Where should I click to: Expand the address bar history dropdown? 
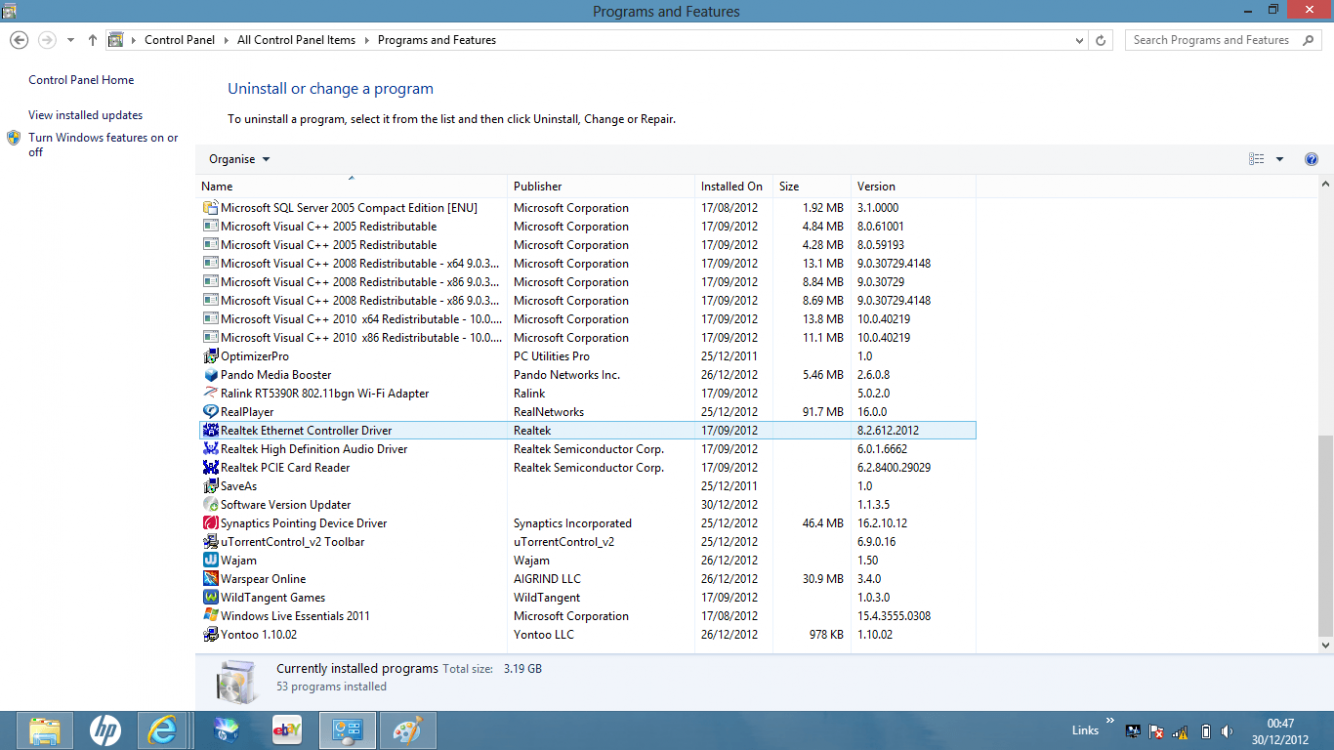(1079, 40)
